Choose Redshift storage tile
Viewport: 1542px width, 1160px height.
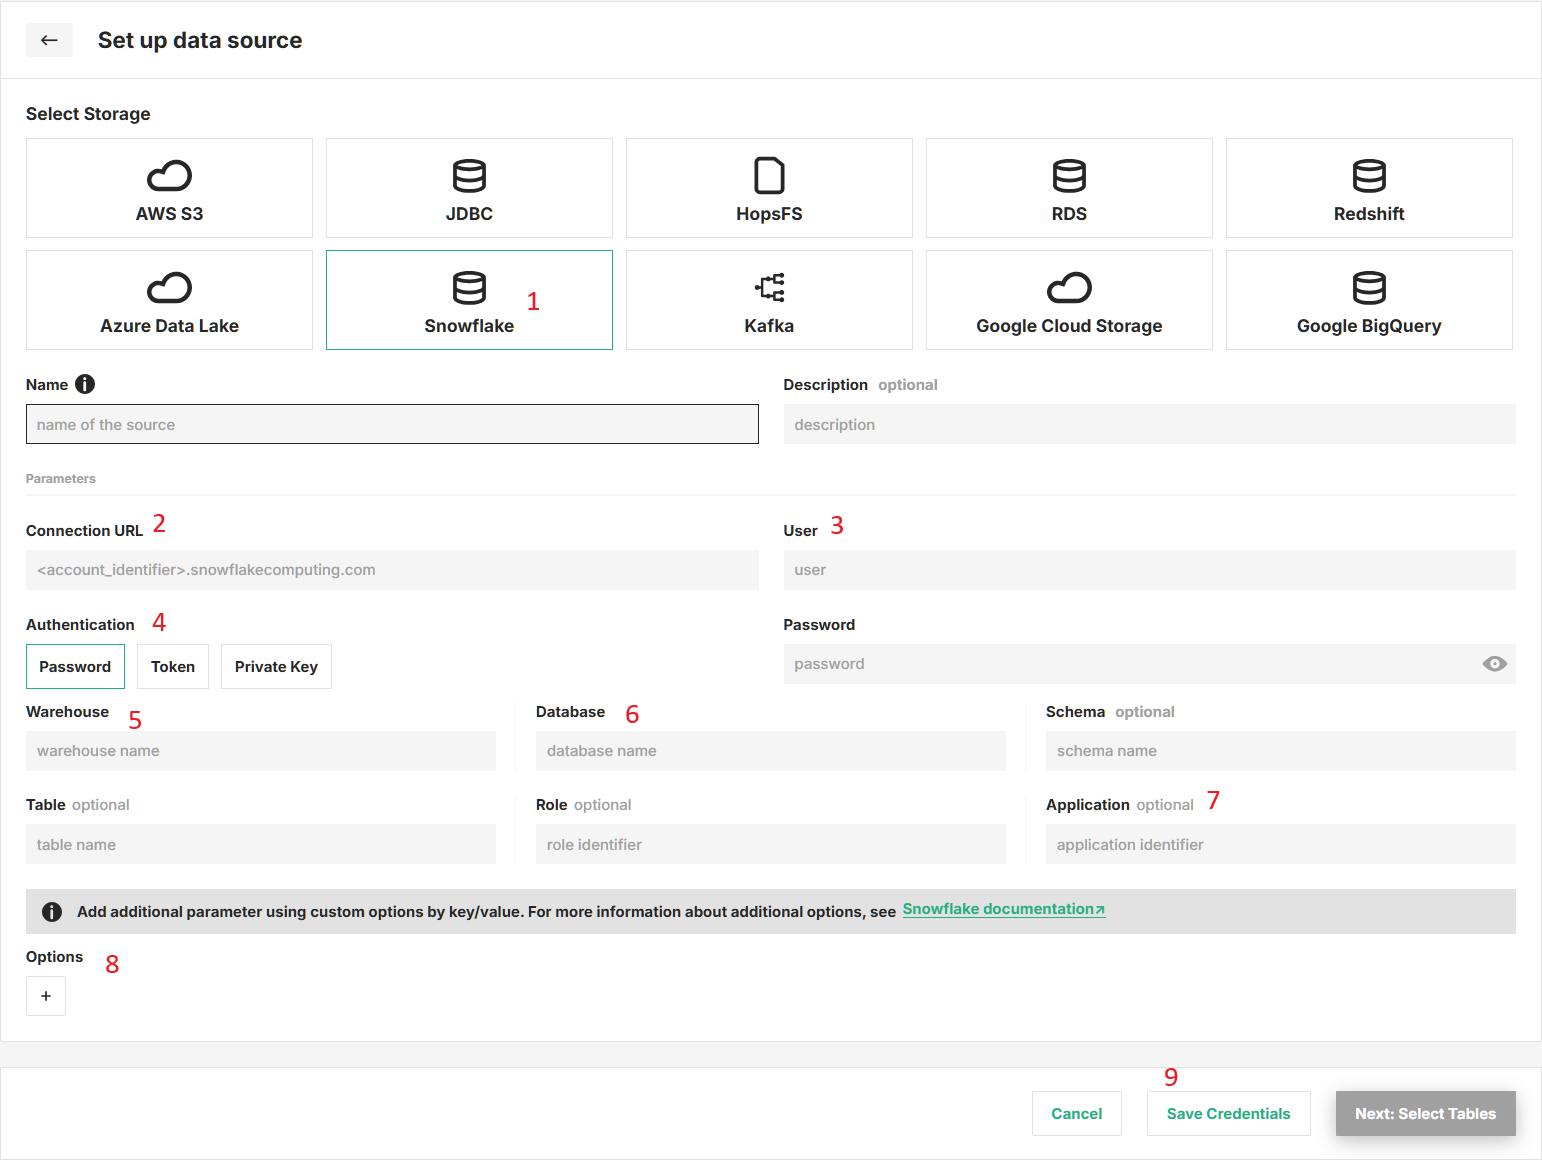[1368, 188]
